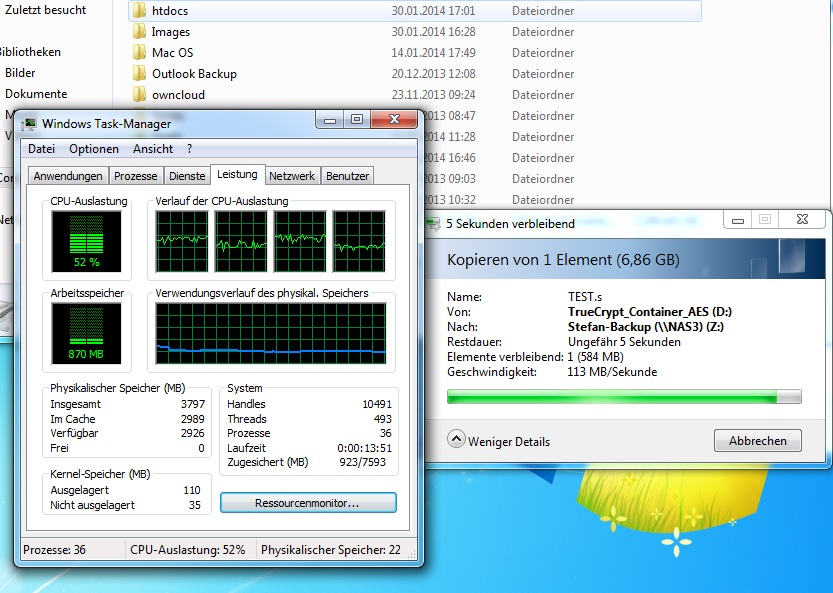Open the Bilder library

coord(20,73)
